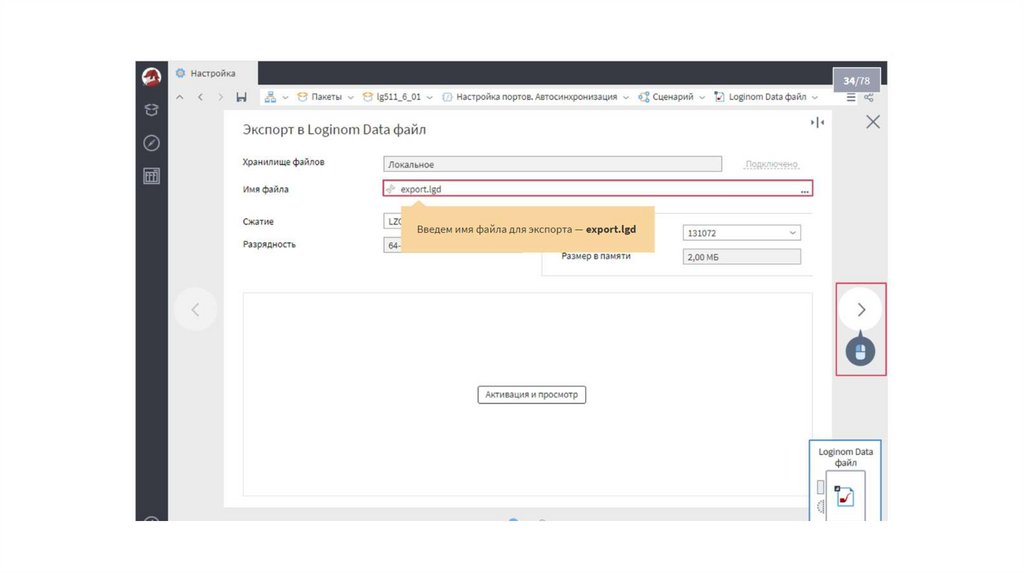This screenshot has width=1024, height=574.
Task: Click the hamburger menu icon in toolbar
Action: (x=851, y=97)
